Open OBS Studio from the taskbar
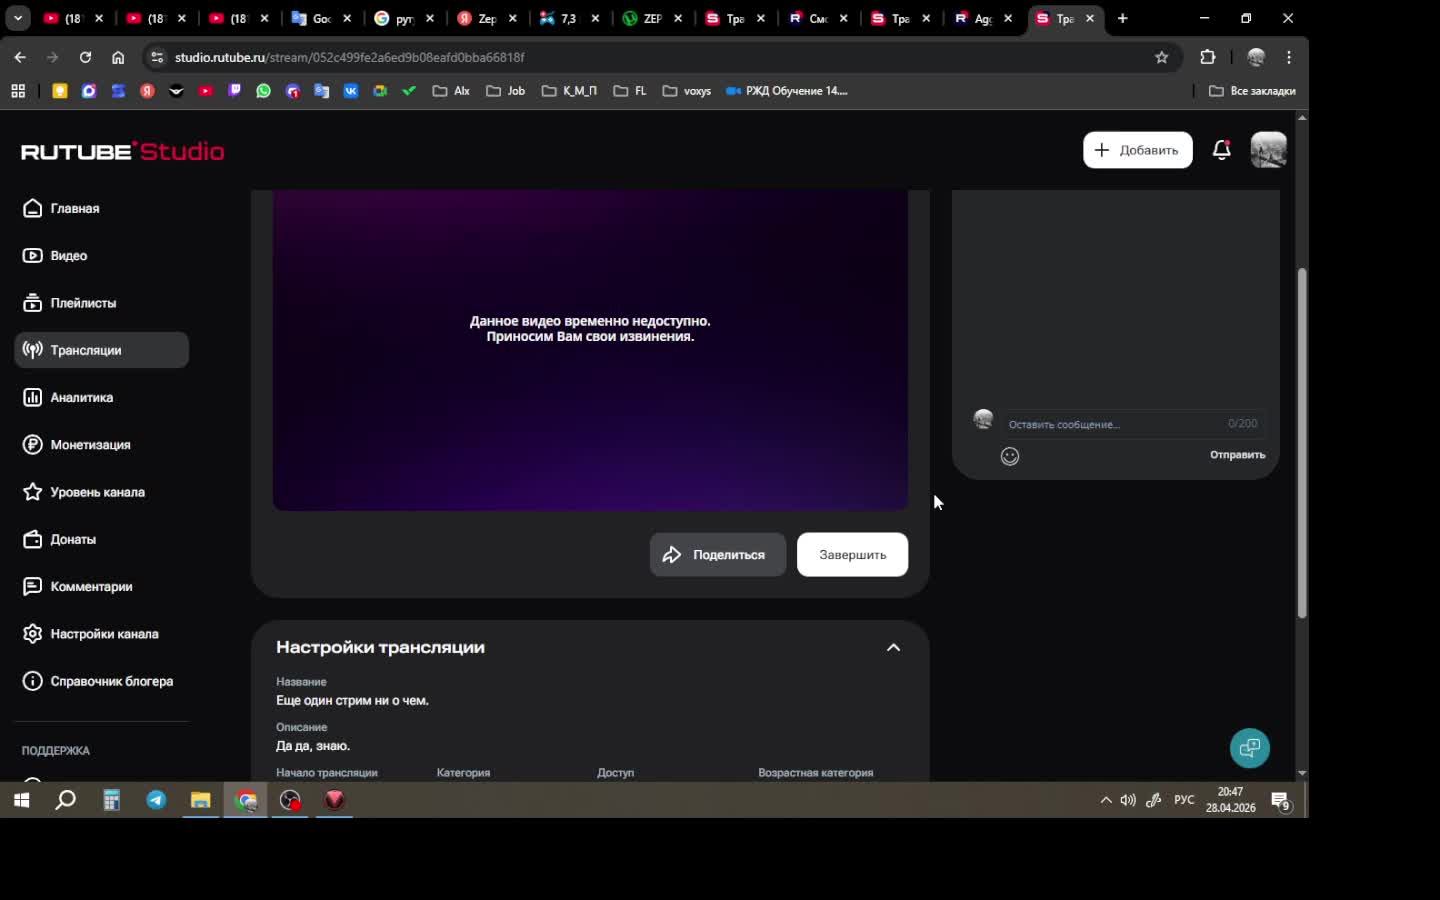The width and height of the screenshot is (1440, 900). click(290, 800)
